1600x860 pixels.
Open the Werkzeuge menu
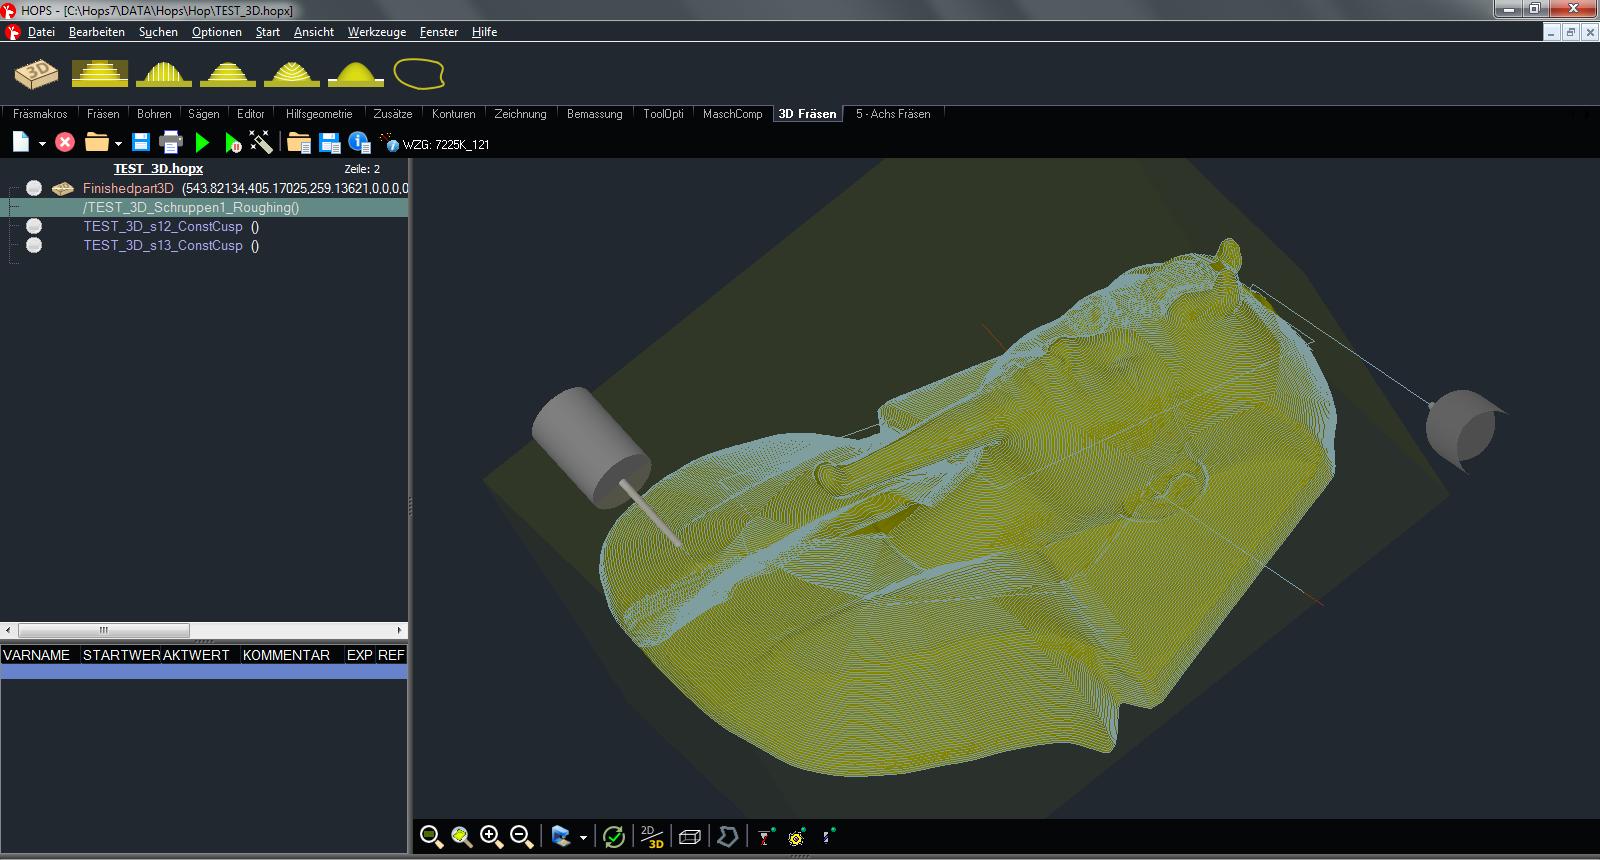pyautogui.click(x=376, y=32)
